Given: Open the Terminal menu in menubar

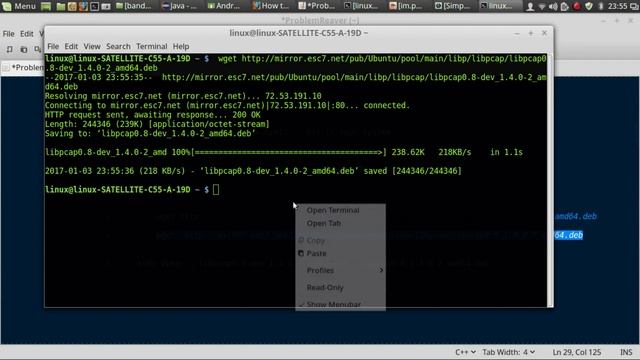Looking at the screenshot, I should pyautogui.click(x=152, y=46).
